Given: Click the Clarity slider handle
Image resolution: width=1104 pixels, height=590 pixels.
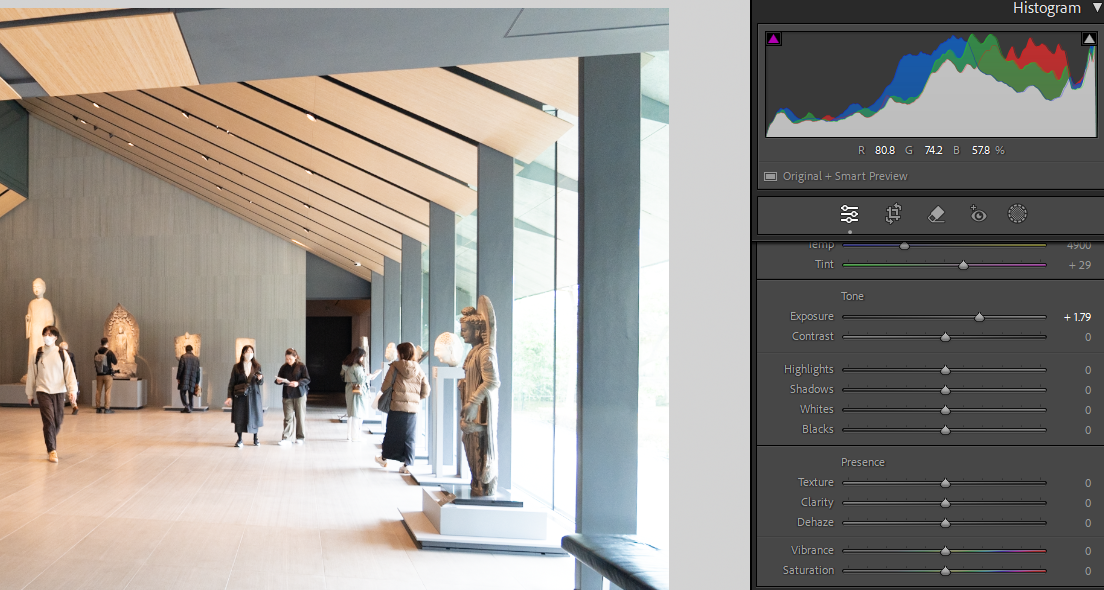Looking at the screenshot, I should pyautogui.click(x=946, y=503).
